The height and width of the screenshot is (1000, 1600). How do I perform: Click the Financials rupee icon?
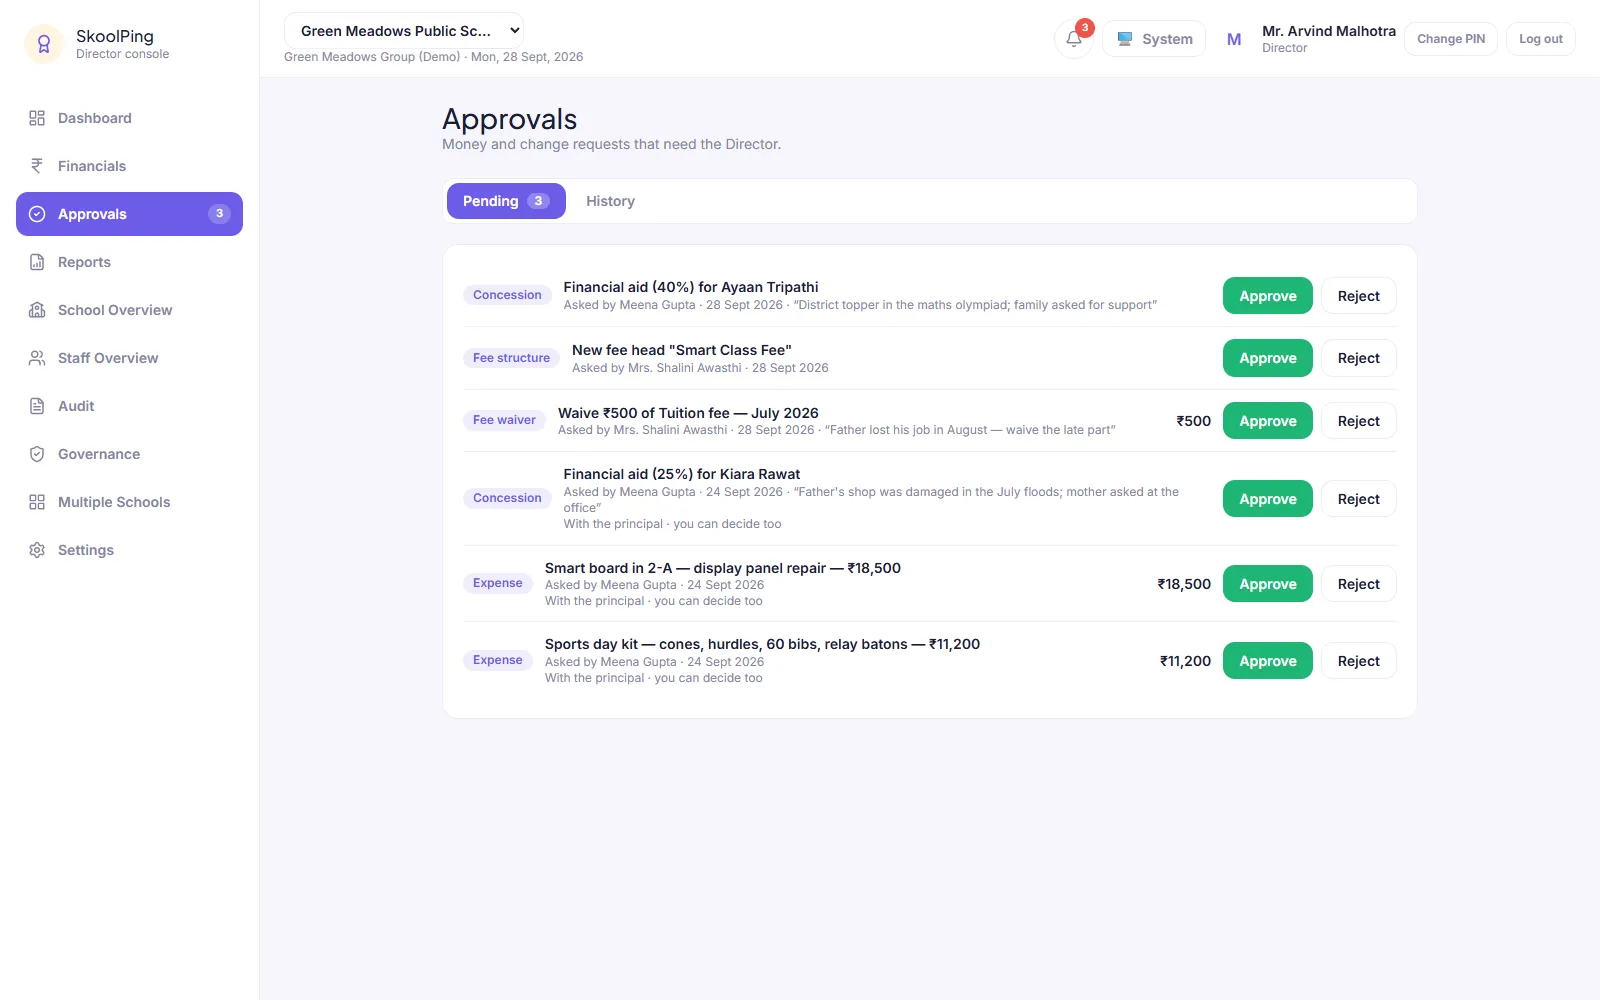click(x=37, y=166)
